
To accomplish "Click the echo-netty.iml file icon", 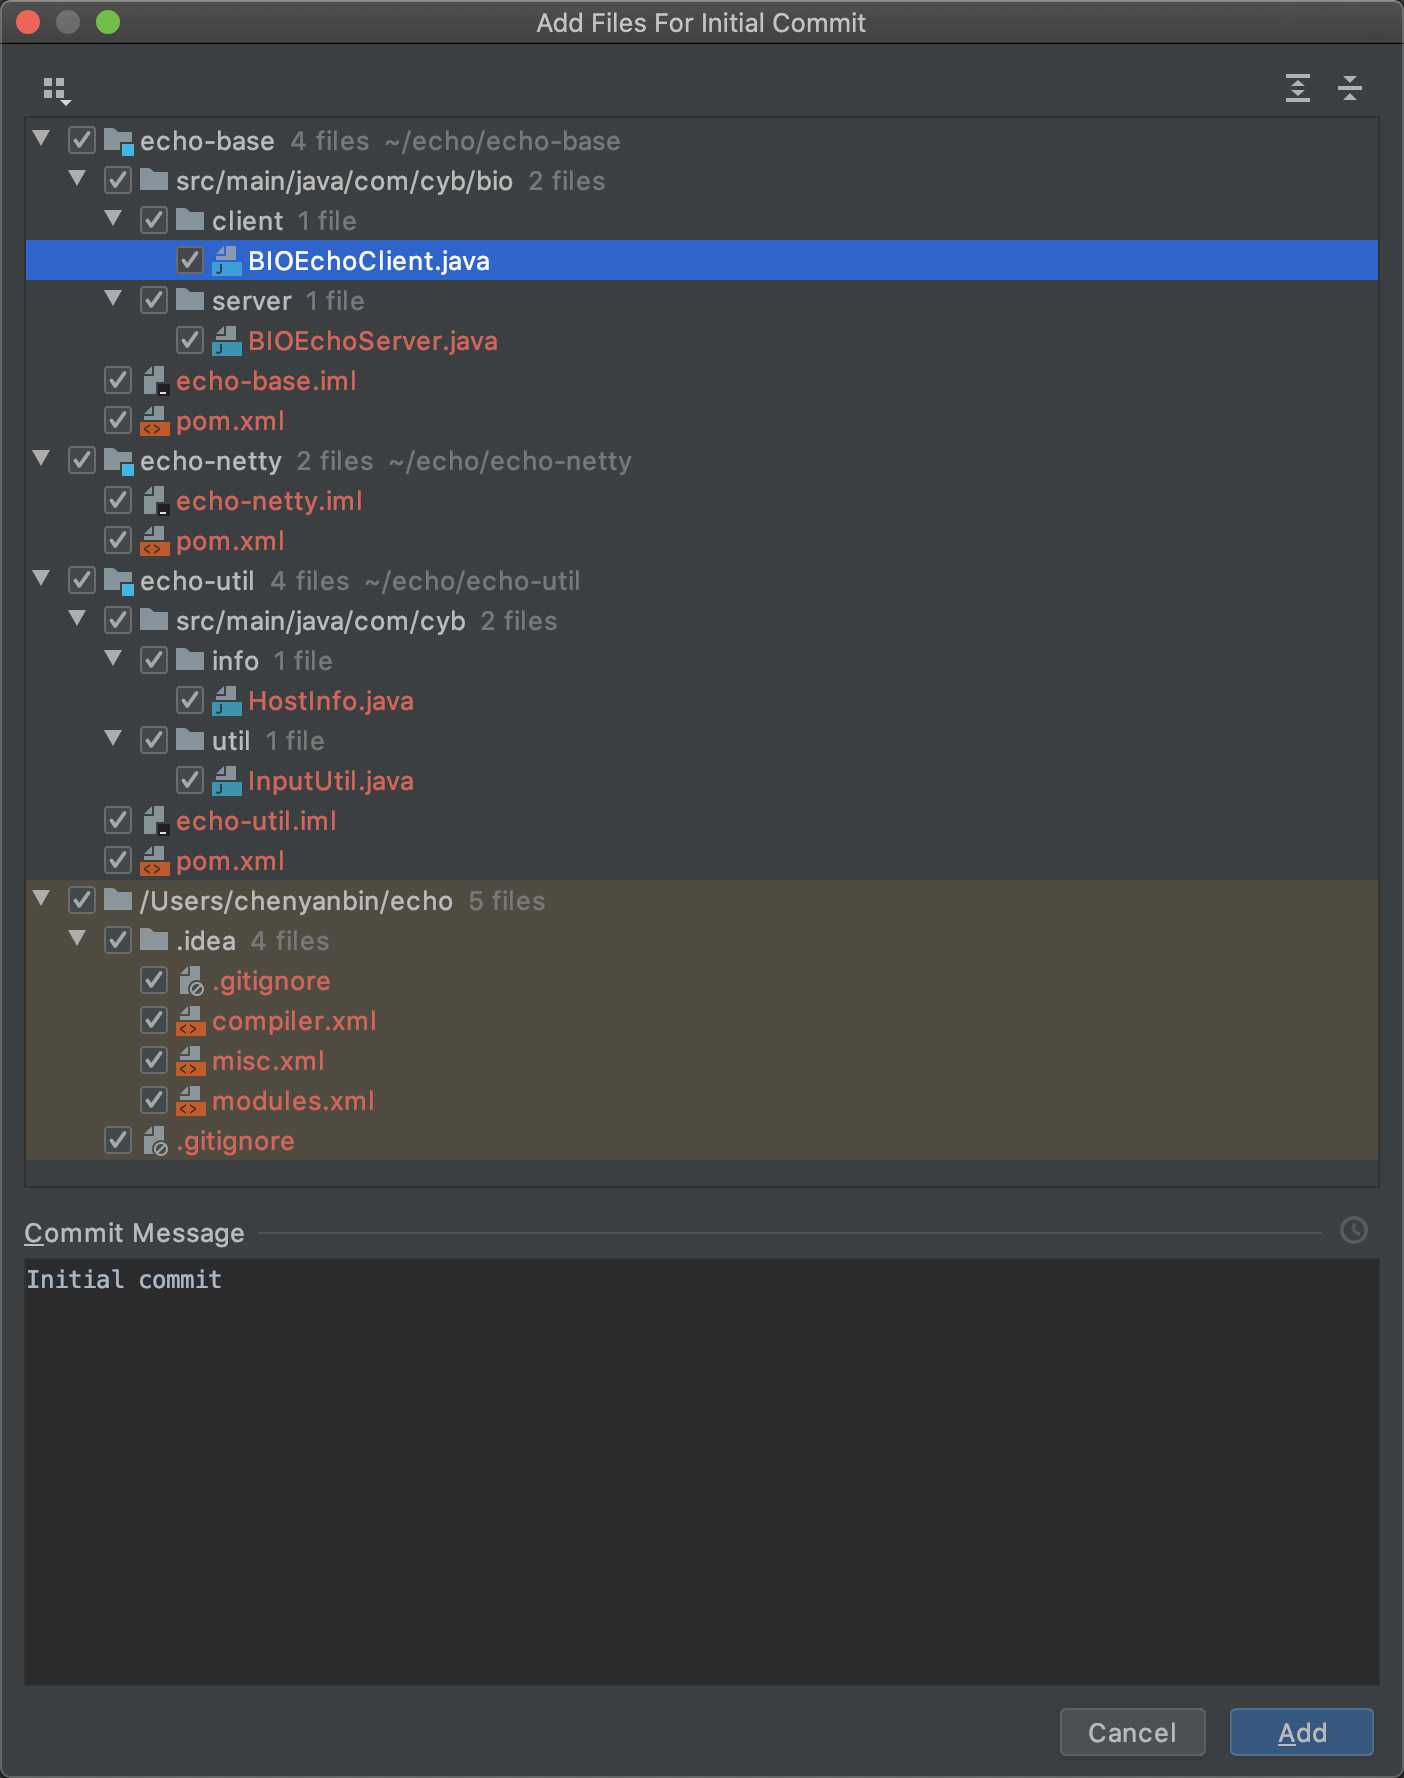I will (155, 501).
